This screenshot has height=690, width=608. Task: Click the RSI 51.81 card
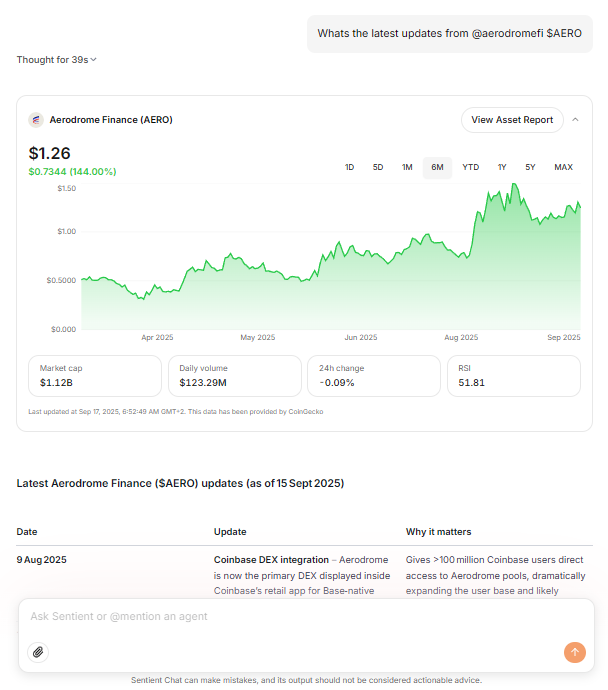tap(514, 376)
